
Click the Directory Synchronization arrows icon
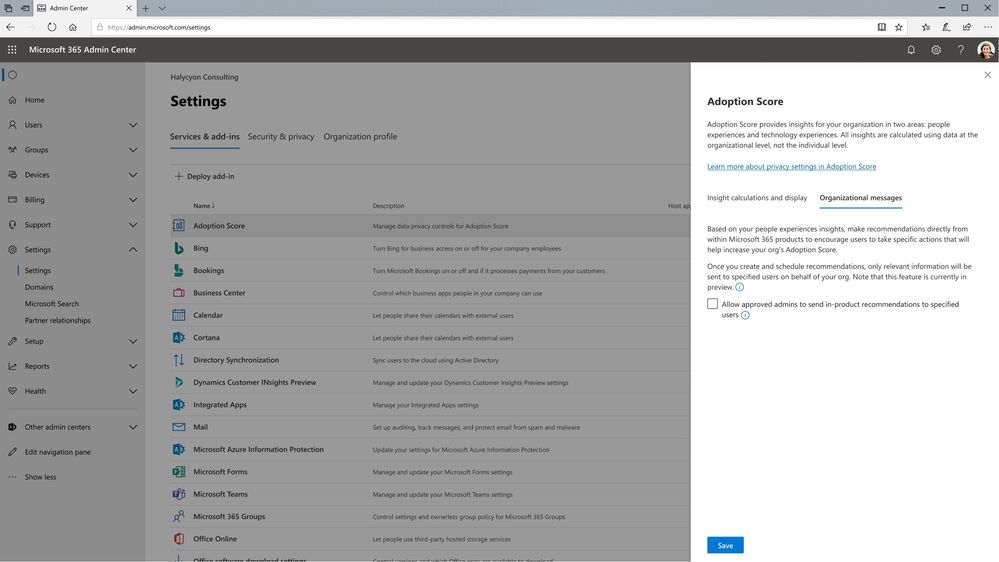(x=179, y=360)
